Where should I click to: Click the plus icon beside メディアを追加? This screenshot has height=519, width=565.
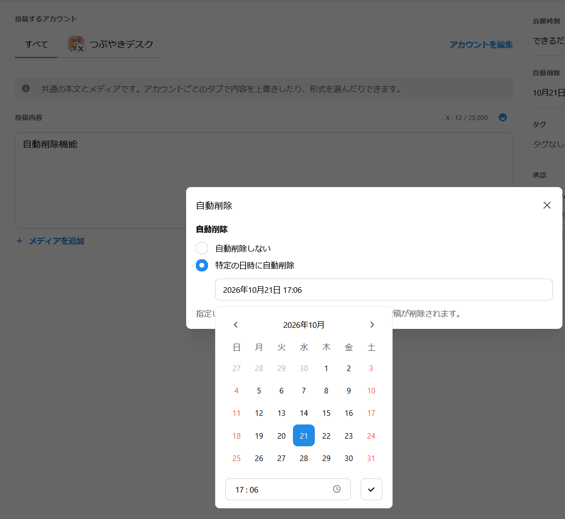19,241
